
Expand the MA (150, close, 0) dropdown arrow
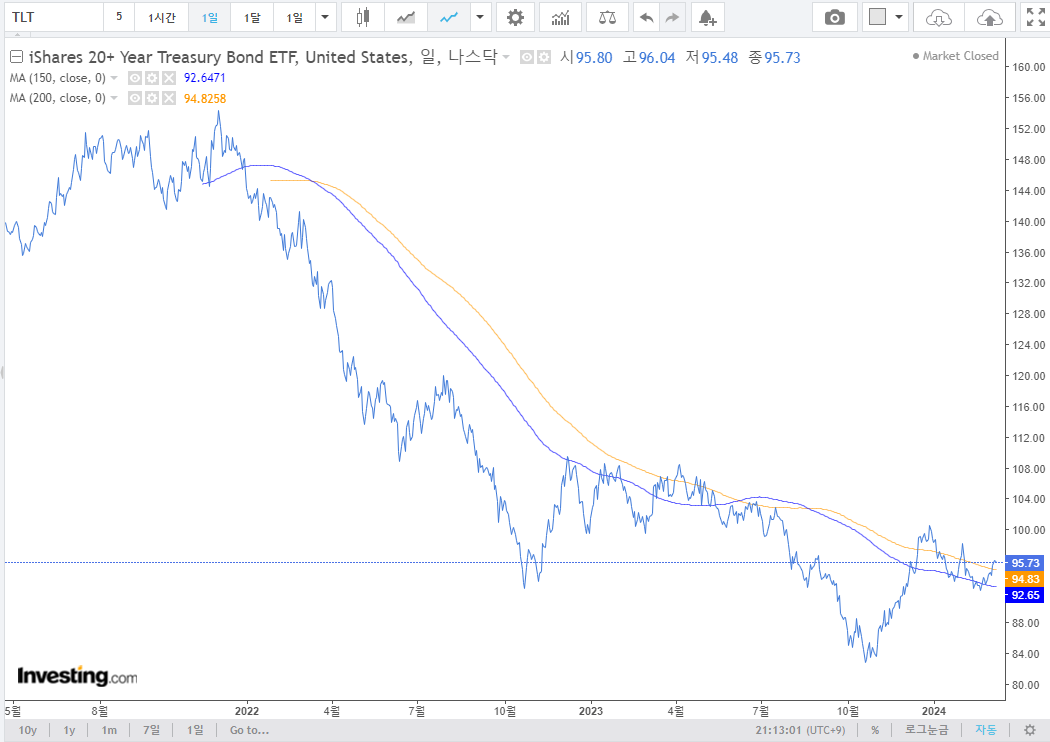115,78
